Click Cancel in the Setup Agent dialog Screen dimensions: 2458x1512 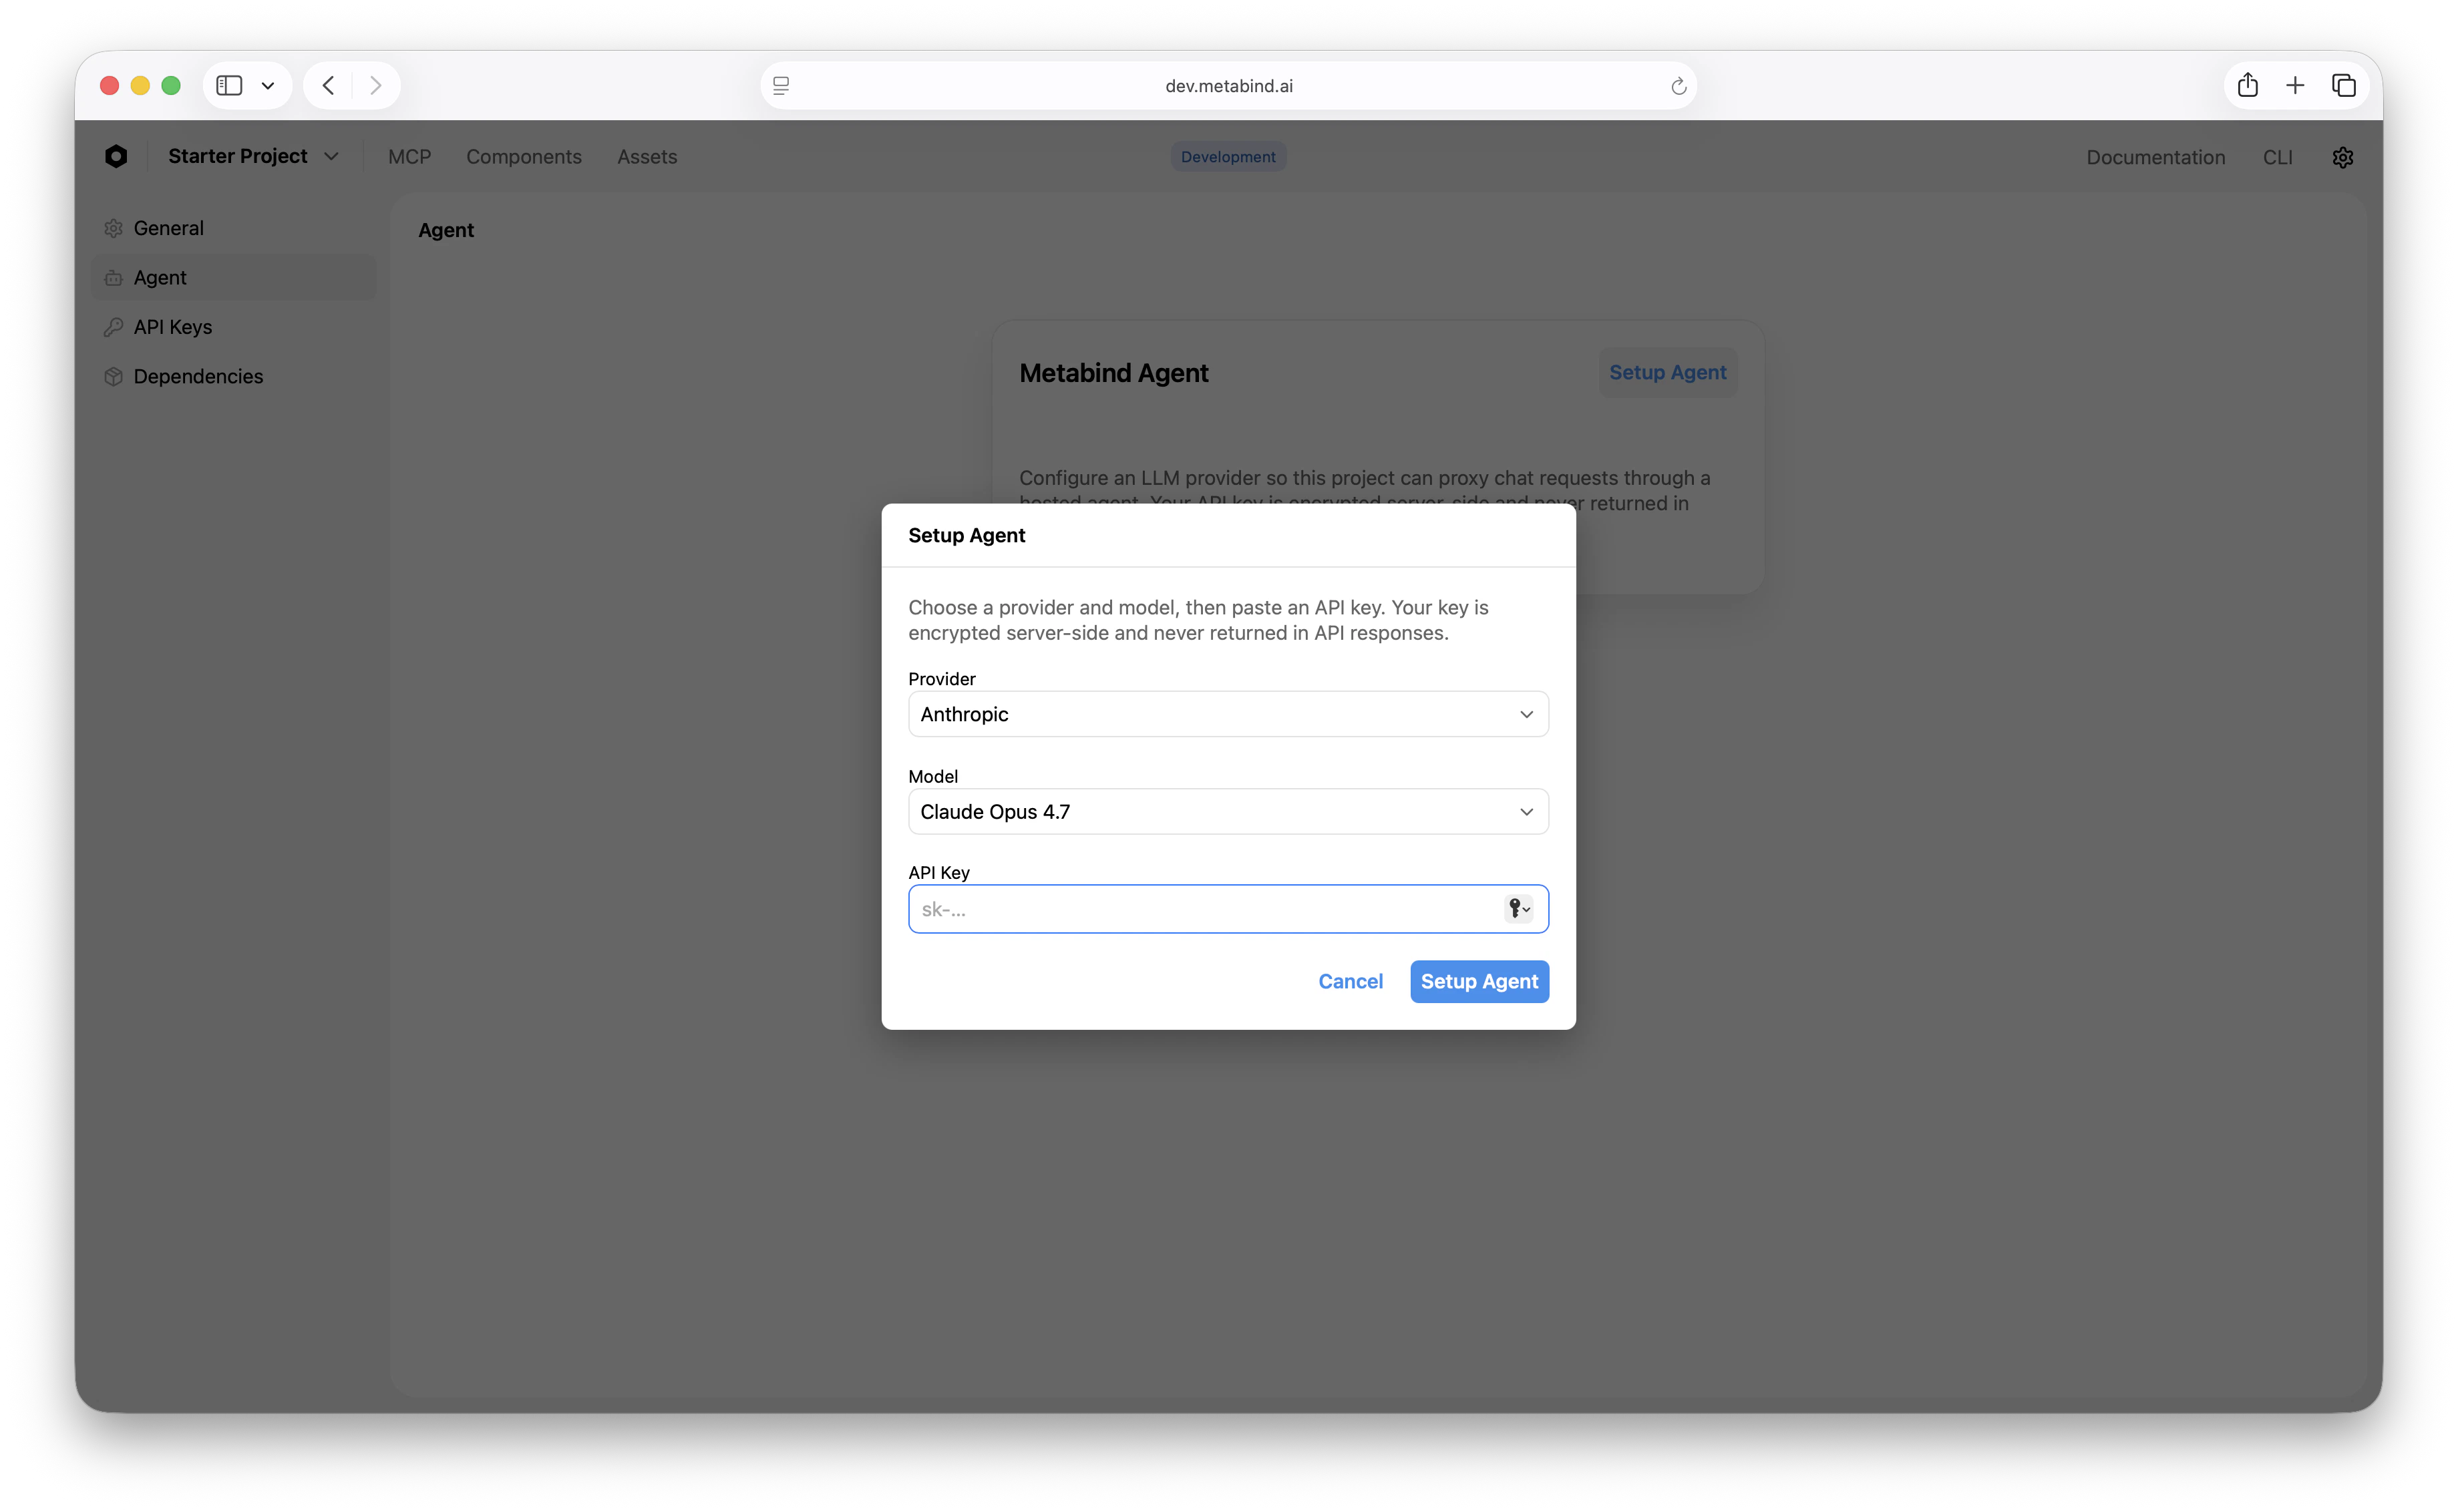pyautogui.click(x=1350, y=981)
